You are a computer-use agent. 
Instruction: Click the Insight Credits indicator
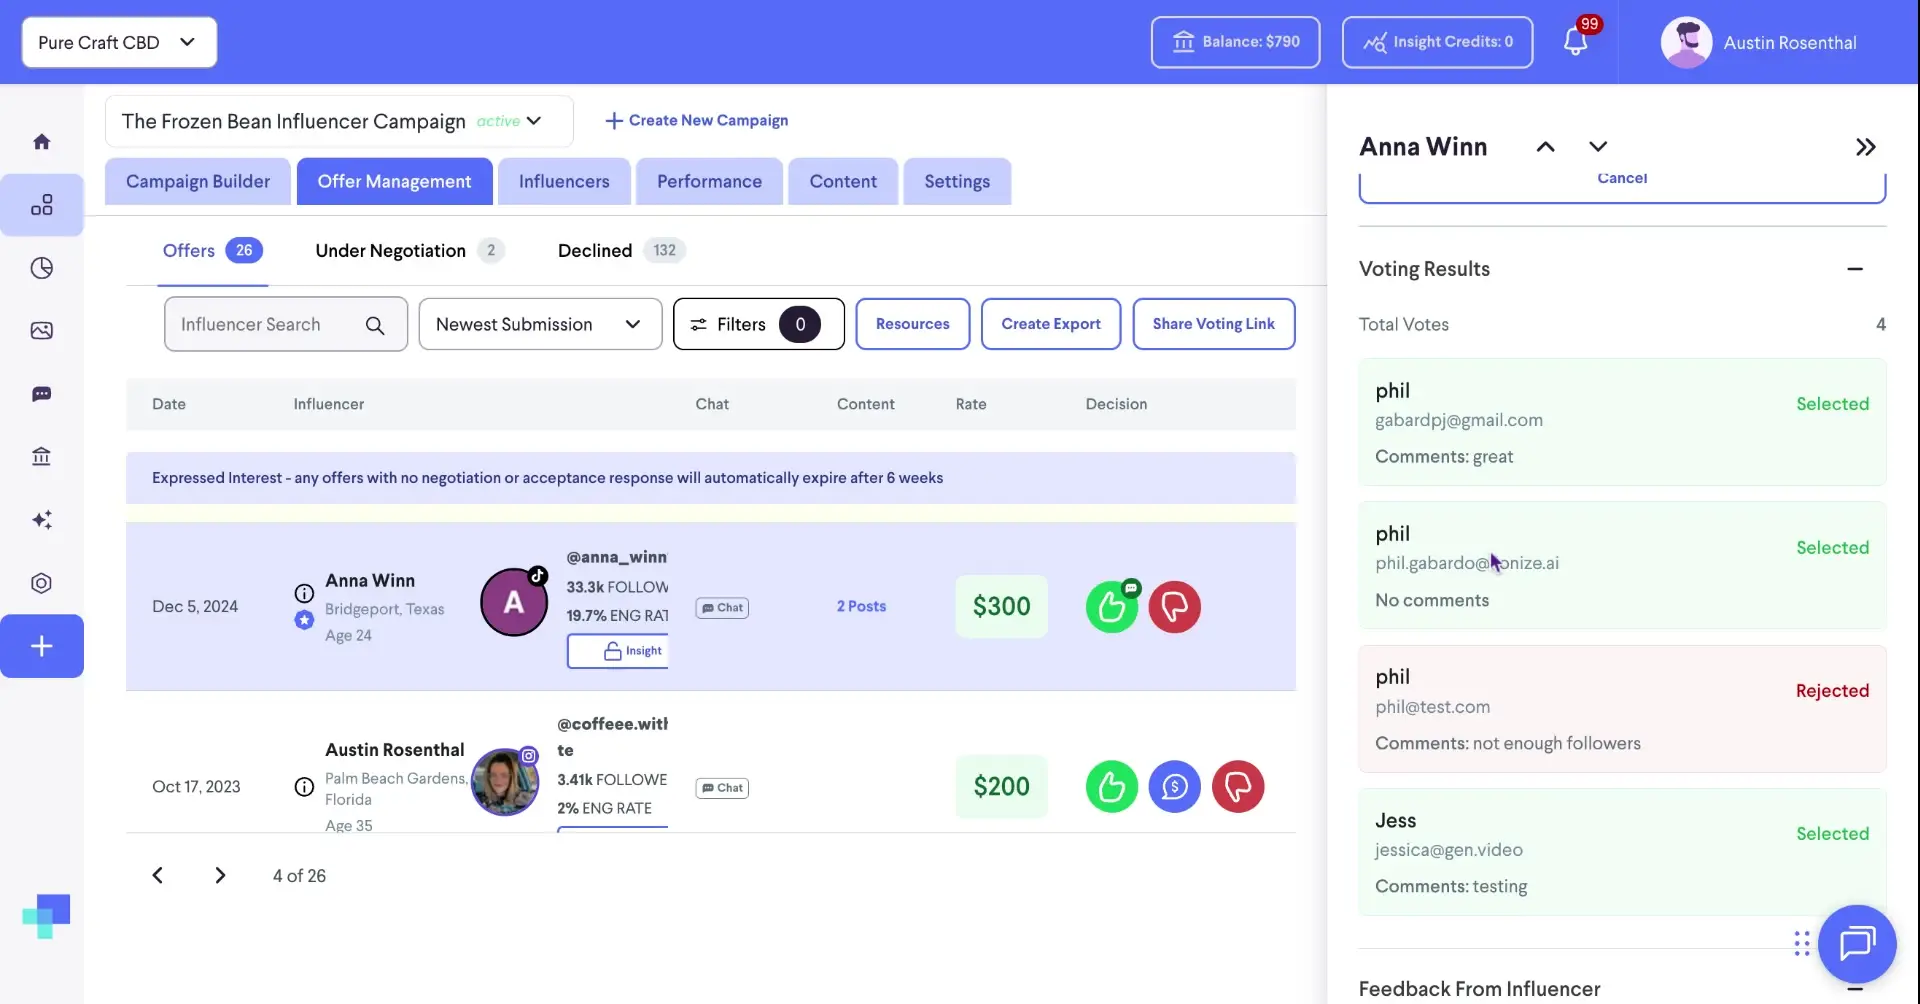pyautogui.click(x=1437, y=42)
